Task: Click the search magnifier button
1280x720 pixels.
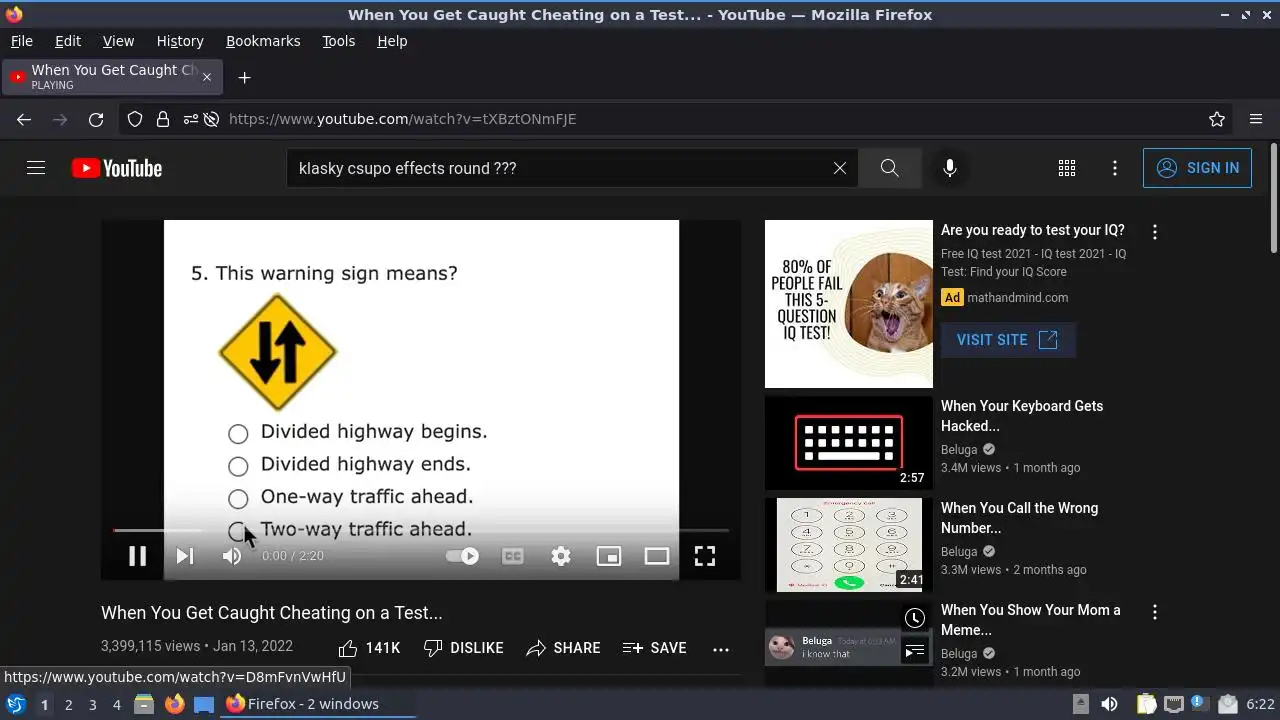Action: [x=890, y=168]
